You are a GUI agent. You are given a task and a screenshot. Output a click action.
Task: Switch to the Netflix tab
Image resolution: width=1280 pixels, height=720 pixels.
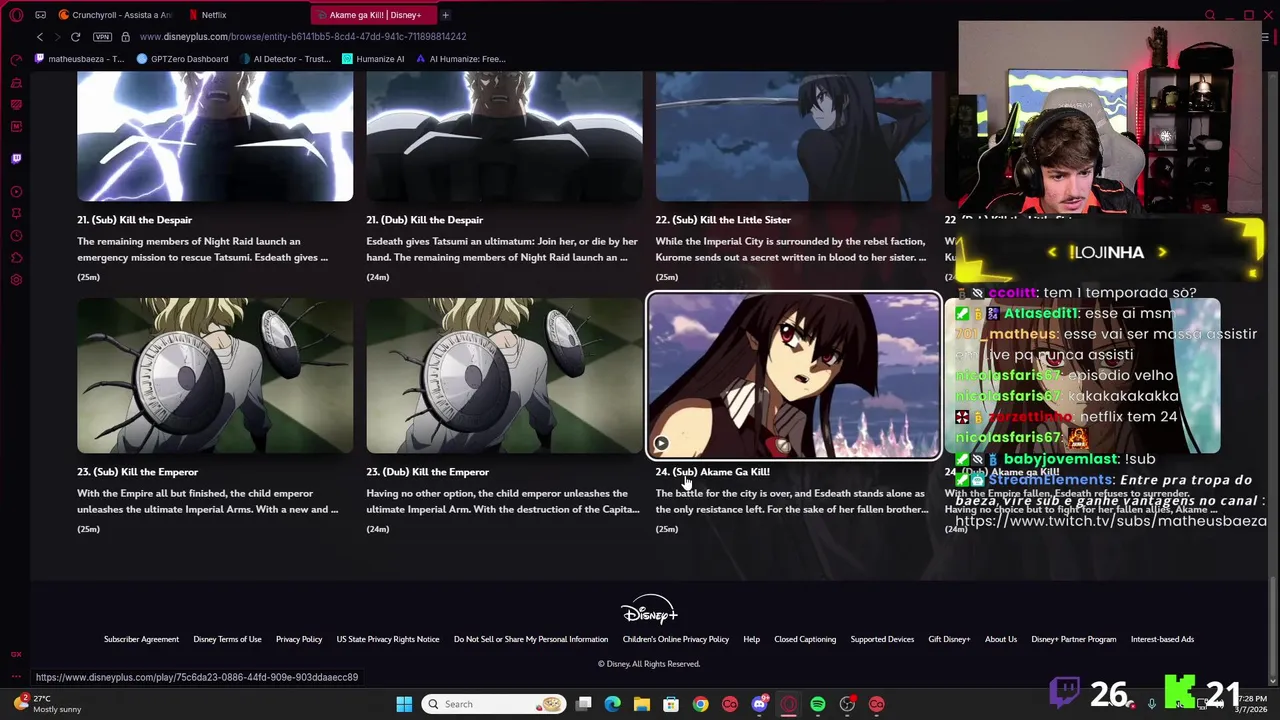213,15
